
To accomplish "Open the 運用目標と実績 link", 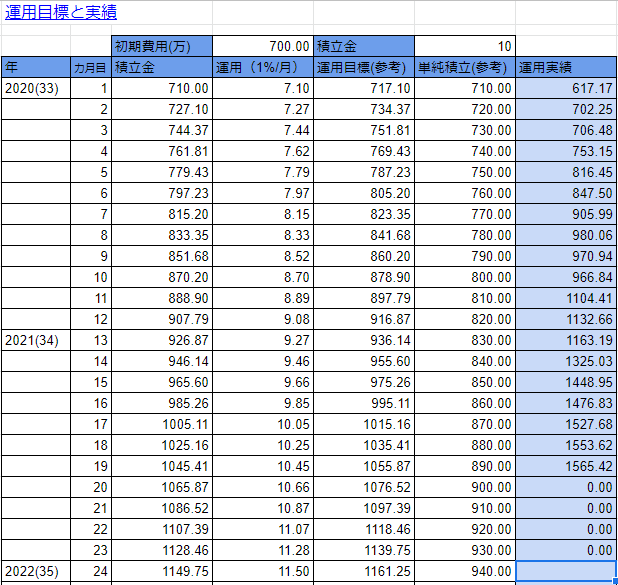I will 61,13.
